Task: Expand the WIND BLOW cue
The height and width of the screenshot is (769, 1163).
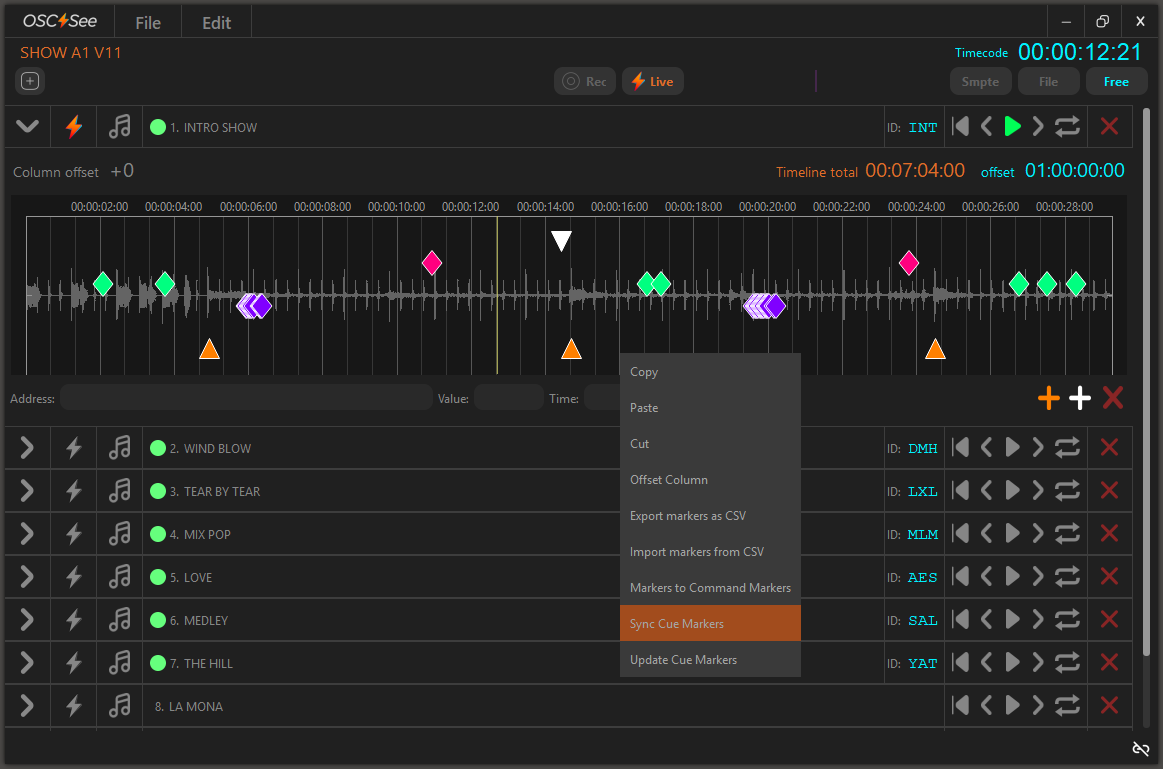Action: [27, 448]
